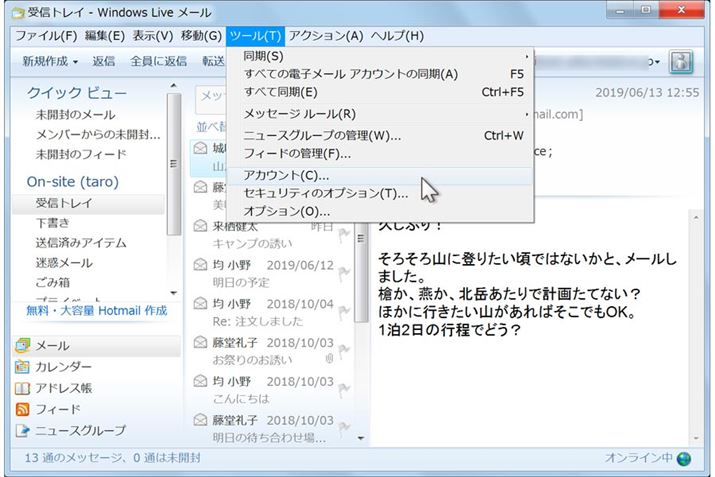This screenshot has width=715, height=477.
Task: Open the Mail (メール) view icon
Action: [22, 346]
